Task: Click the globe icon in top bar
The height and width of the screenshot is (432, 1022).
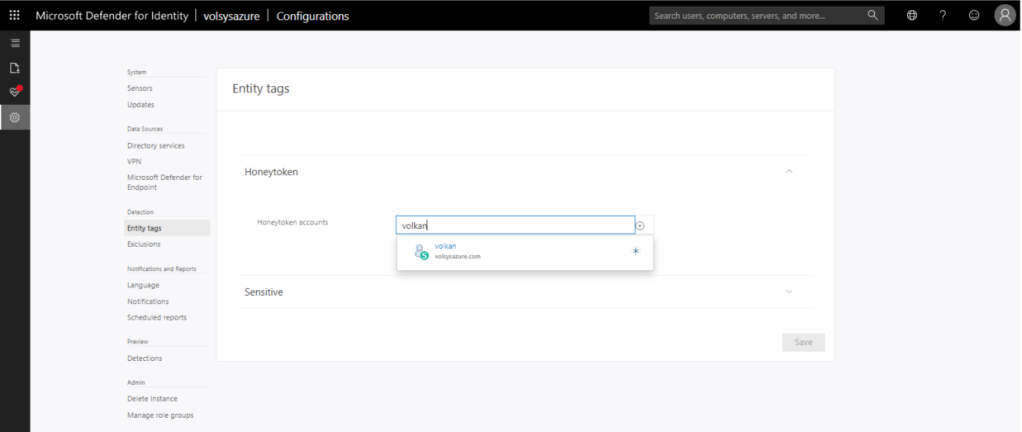Action: click(x=912, y=16)
